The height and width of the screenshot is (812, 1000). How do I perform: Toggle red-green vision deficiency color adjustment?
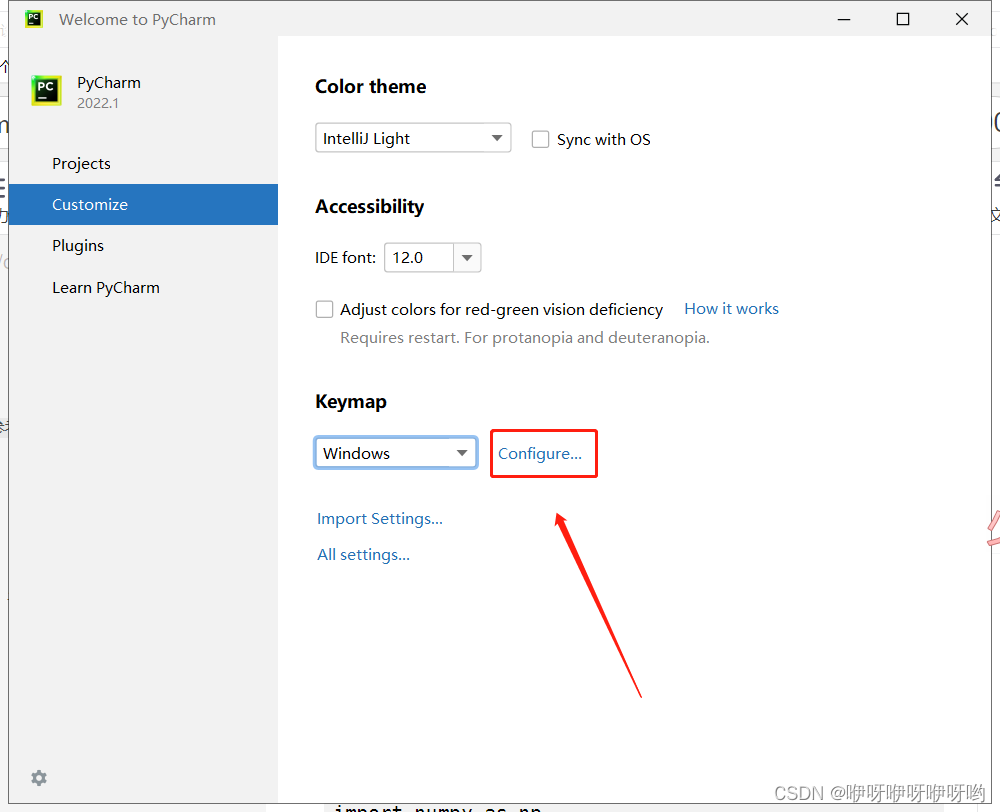(324, 309)
